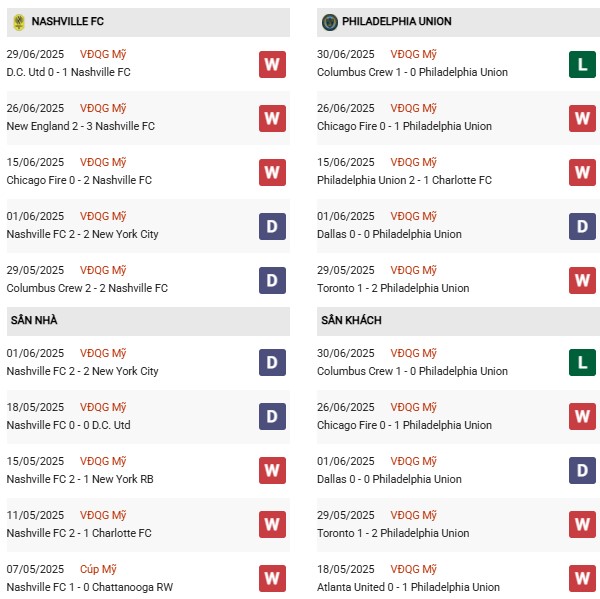Click the Philadelphia Union team crest

329,21
